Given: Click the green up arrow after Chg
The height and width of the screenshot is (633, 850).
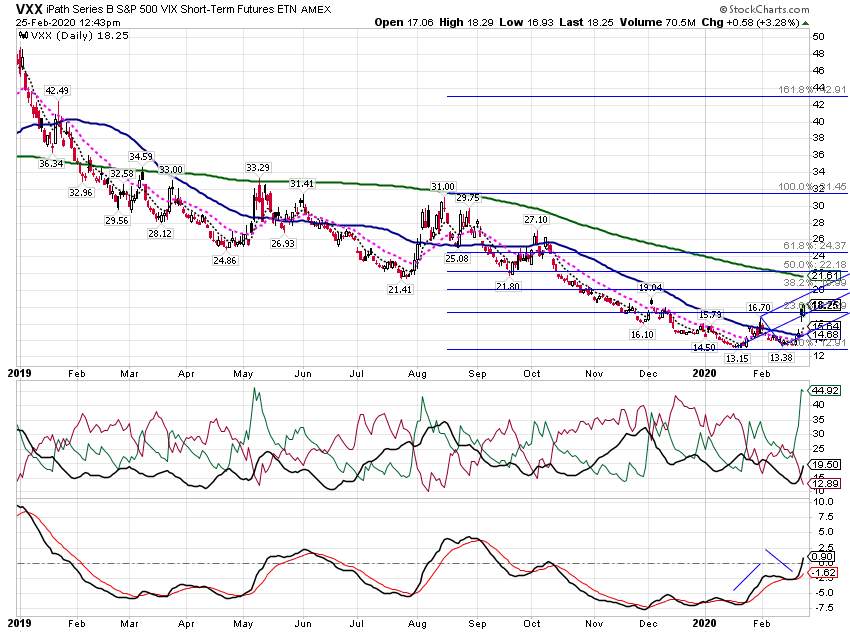Looking at the screenshot, I should tap(806, 23).
